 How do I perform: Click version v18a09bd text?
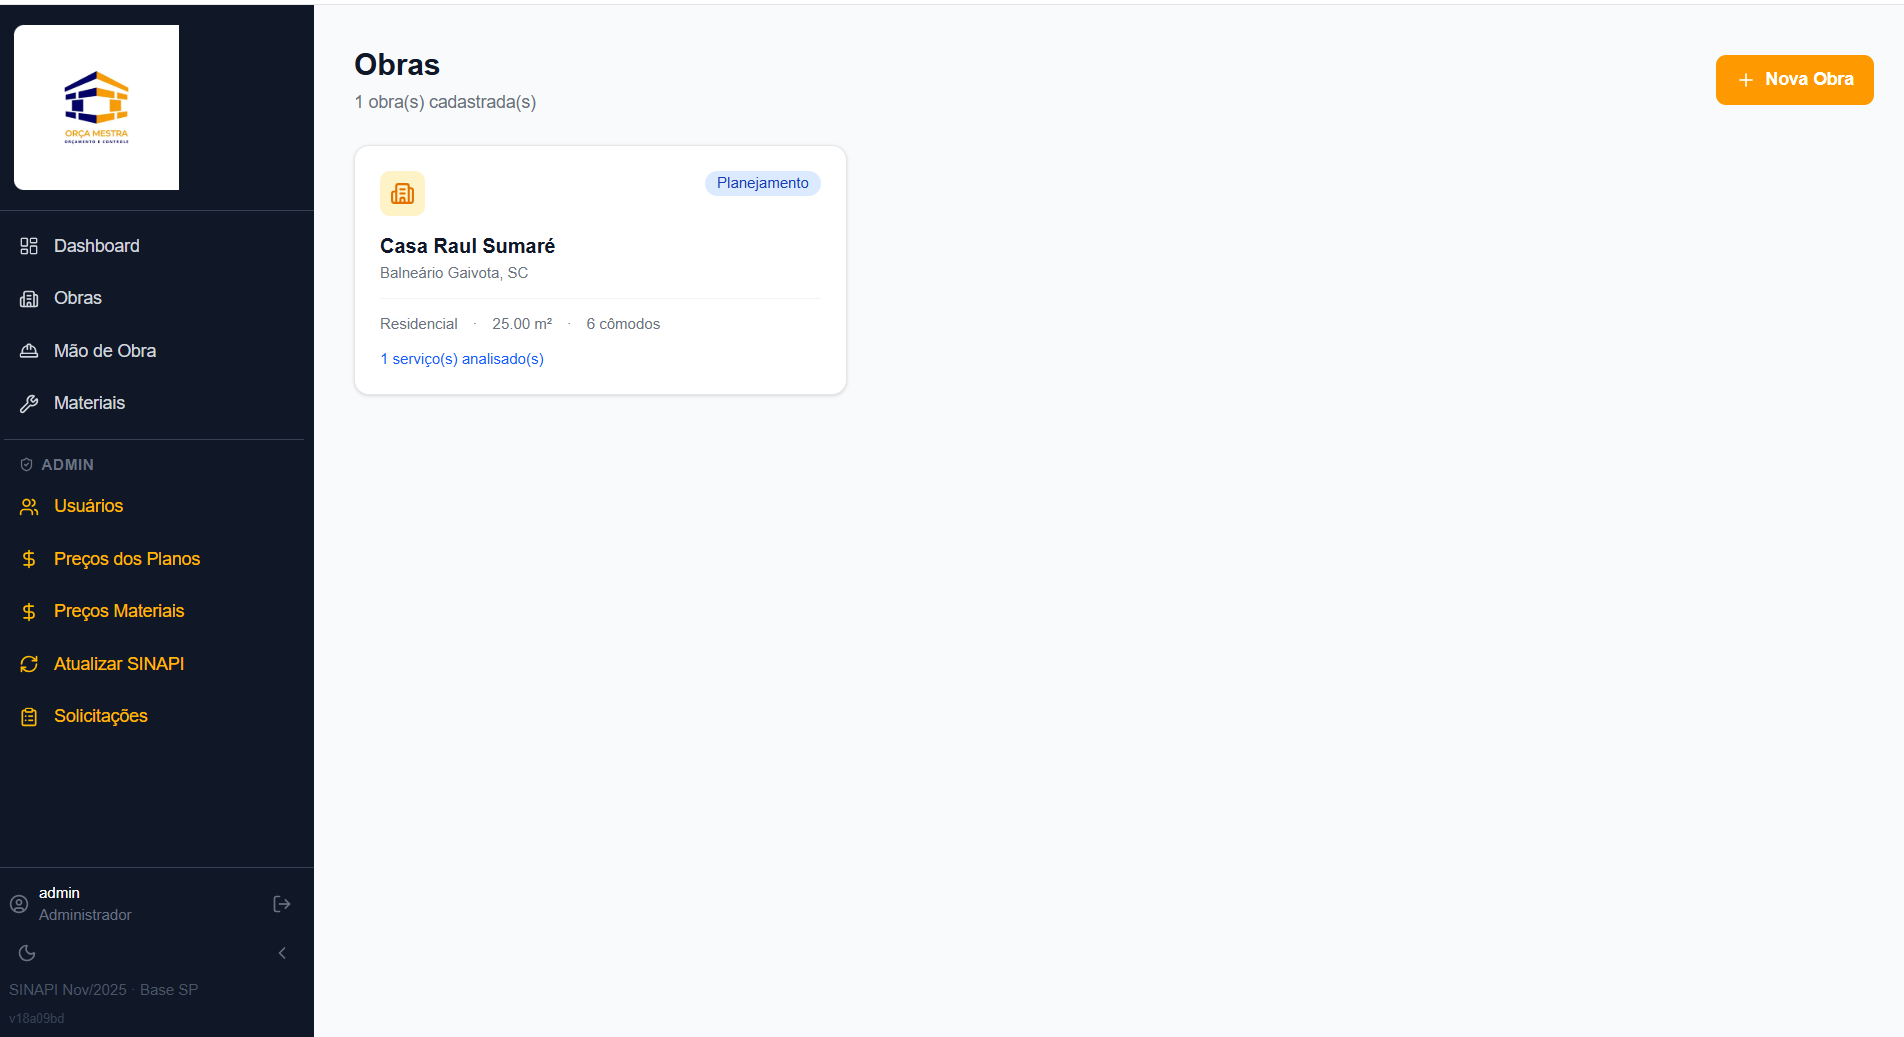click(x=37, y=1019)
